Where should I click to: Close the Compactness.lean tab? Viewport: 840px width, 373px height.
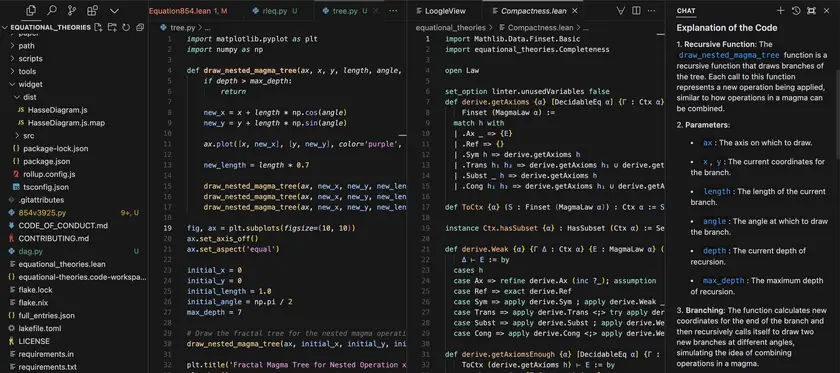click(575, 11)
